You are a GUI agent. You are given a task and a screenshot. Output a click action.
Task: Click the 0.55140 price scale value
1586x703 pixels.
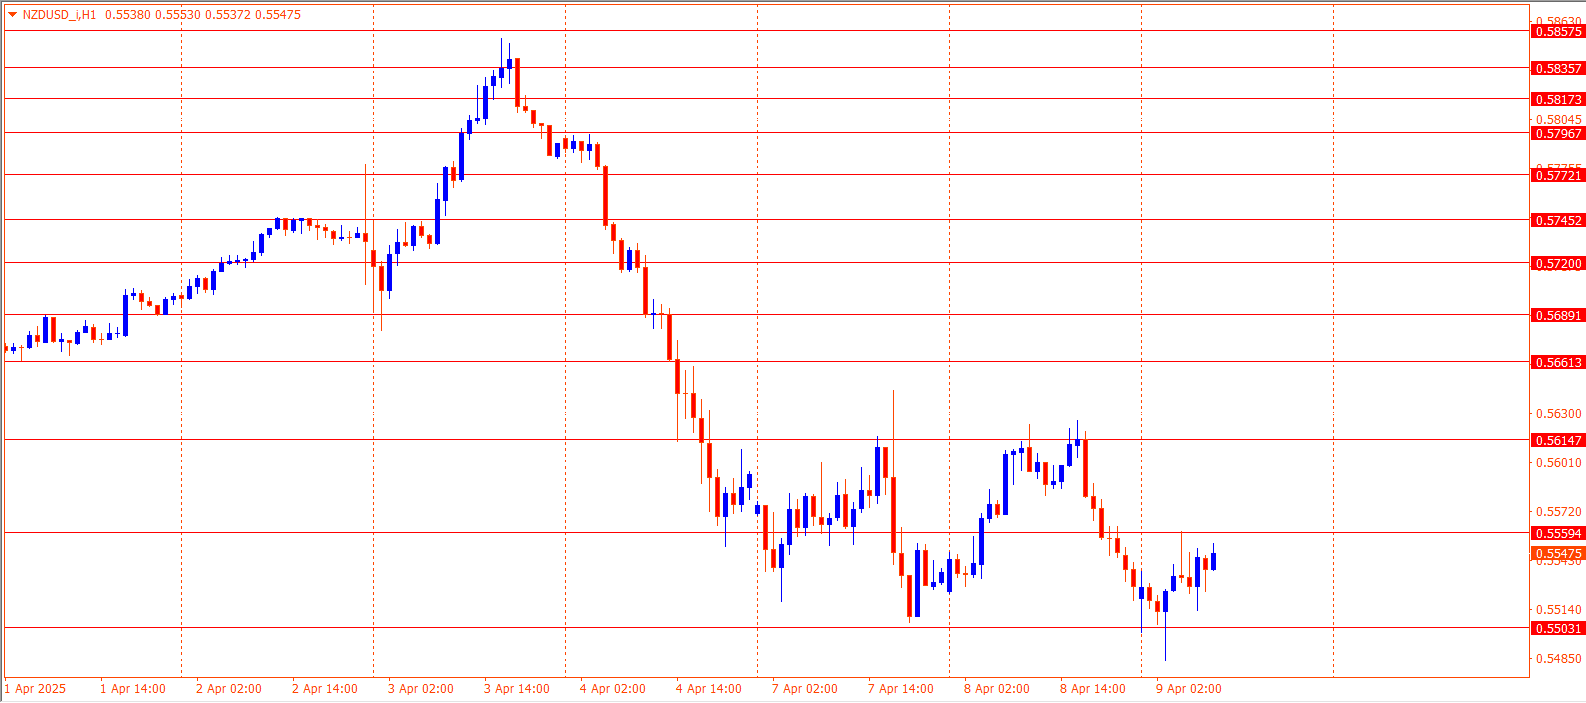(1559, 610)
